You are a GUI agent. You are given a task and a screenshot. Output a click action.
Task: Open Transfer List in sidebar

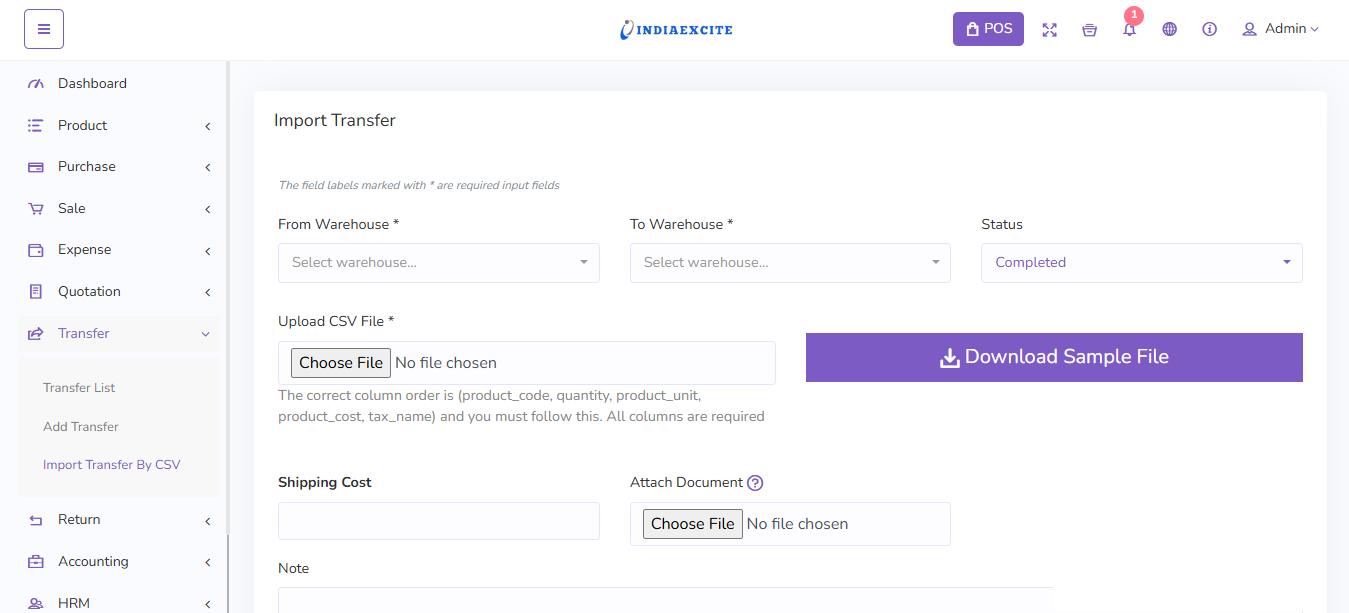[79, 388]
